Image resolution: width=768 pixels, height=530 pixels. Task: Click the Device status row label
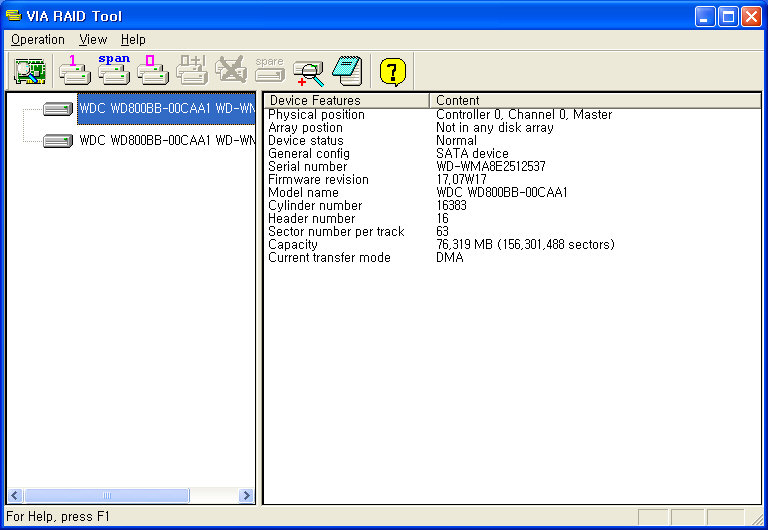[x=306, y=141]
